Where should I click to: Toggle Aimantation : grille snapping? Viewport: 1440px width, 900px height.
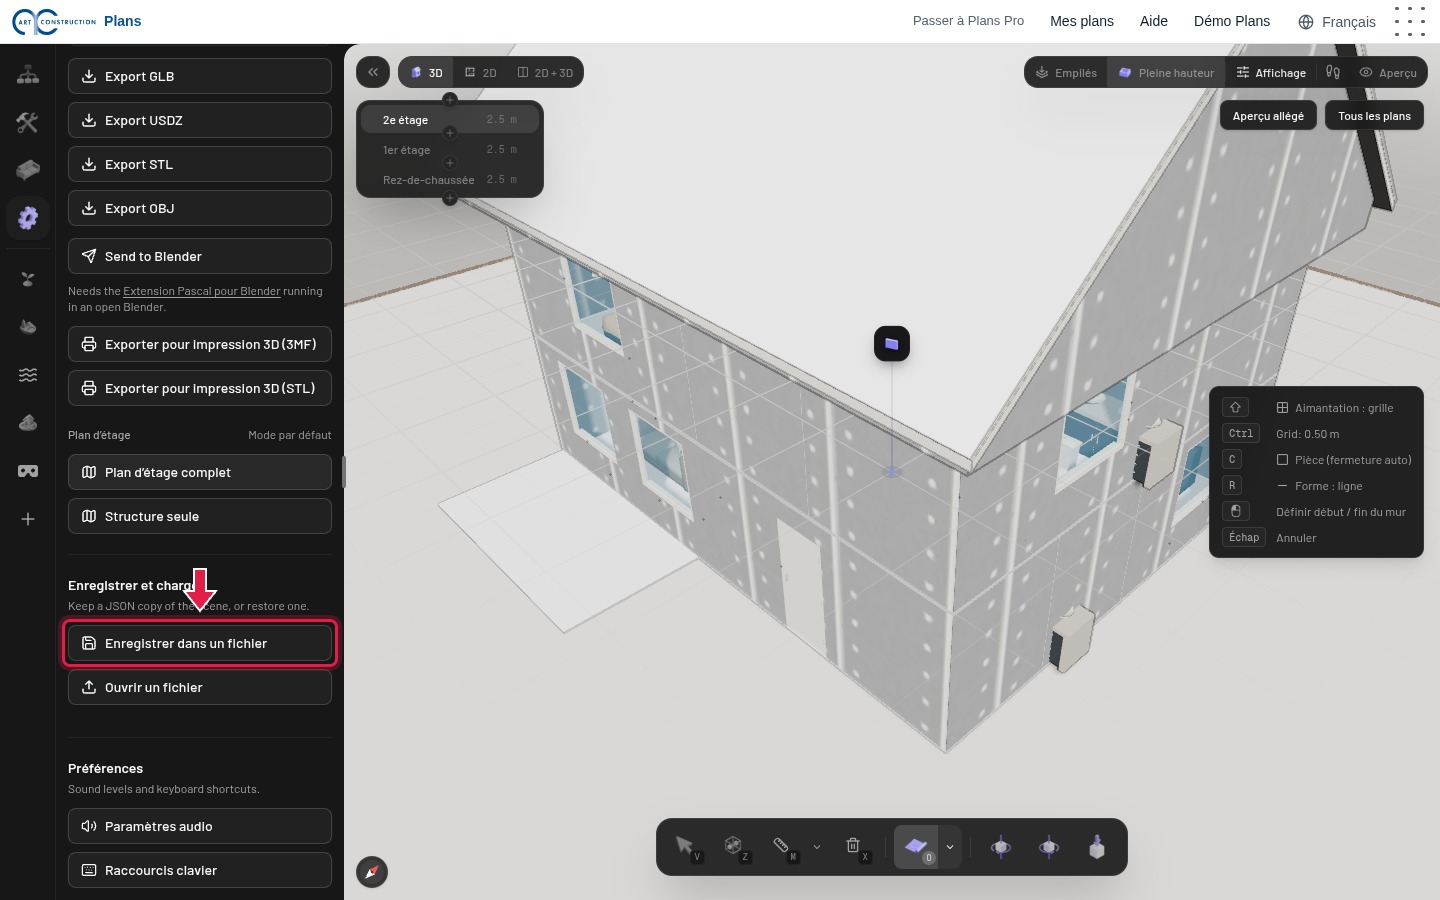click(x=1335, y=408)
